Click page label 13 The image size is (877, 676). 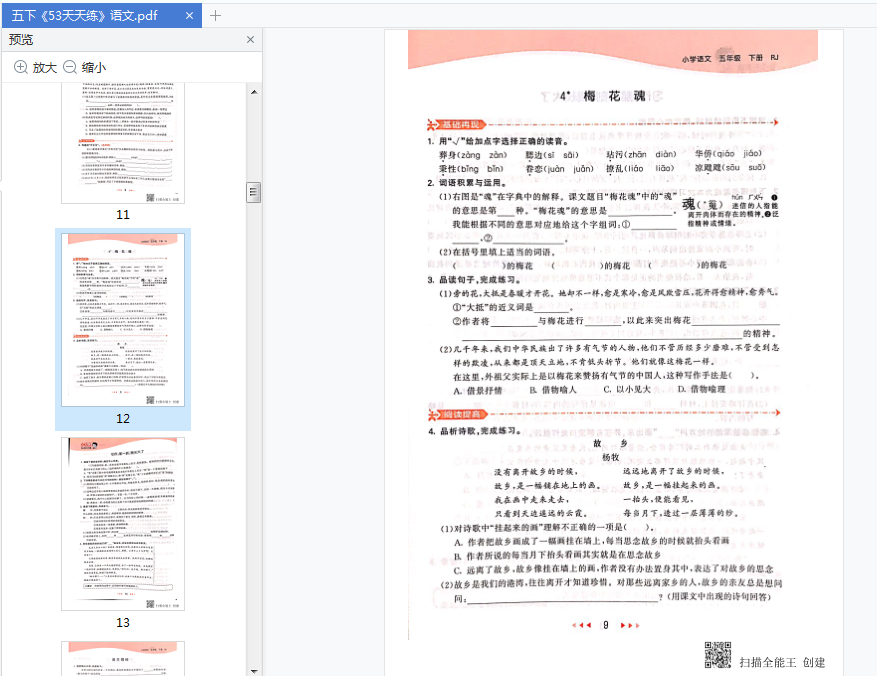123,623
